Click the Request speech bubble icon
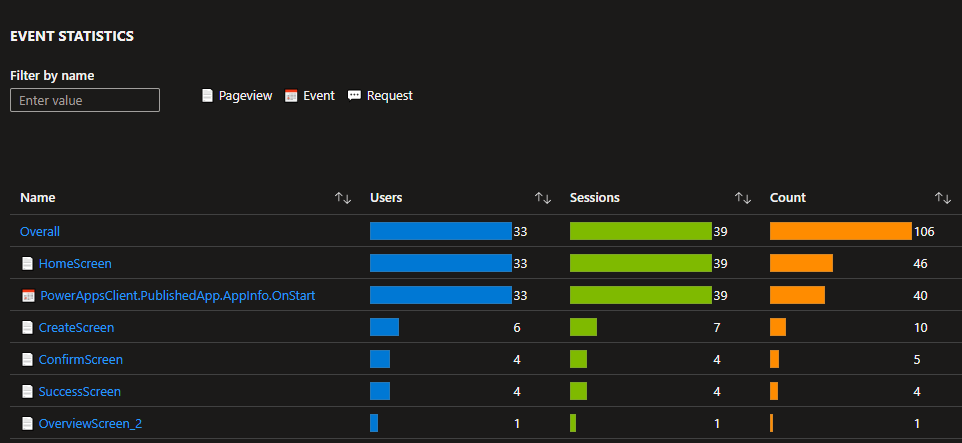The image size is (962, 443). coord(354,96)
